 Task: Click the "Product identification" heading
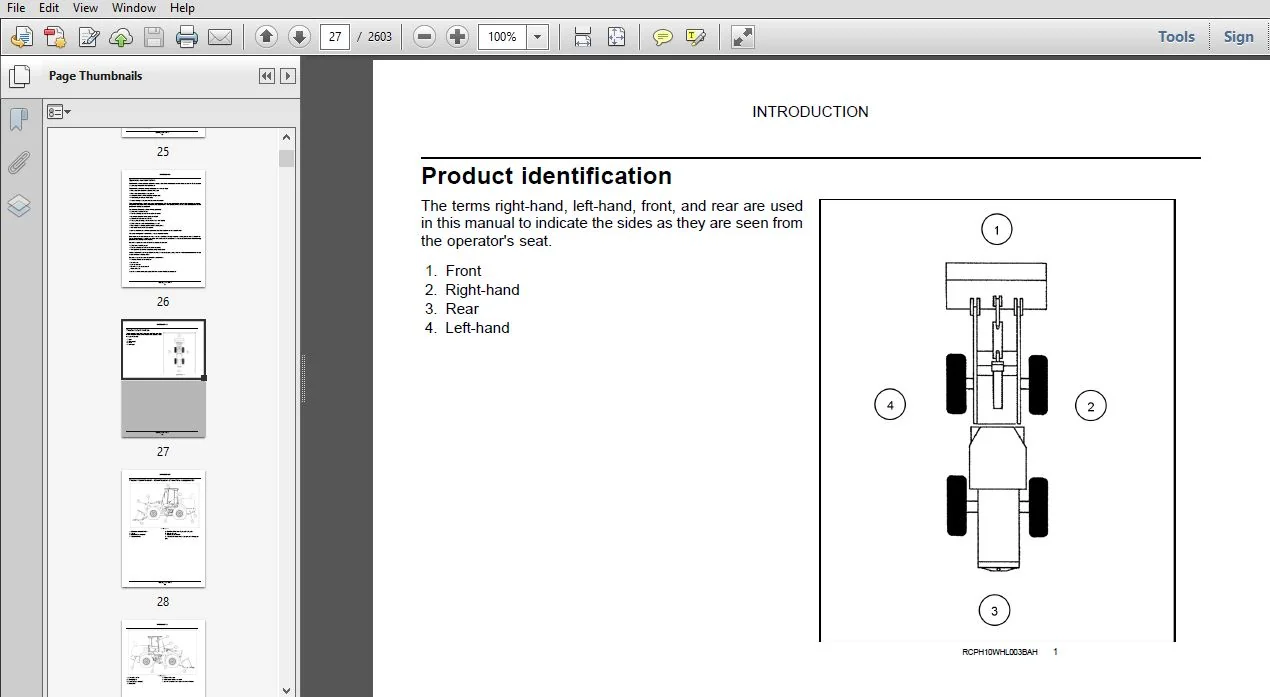(x=546, y=176)
